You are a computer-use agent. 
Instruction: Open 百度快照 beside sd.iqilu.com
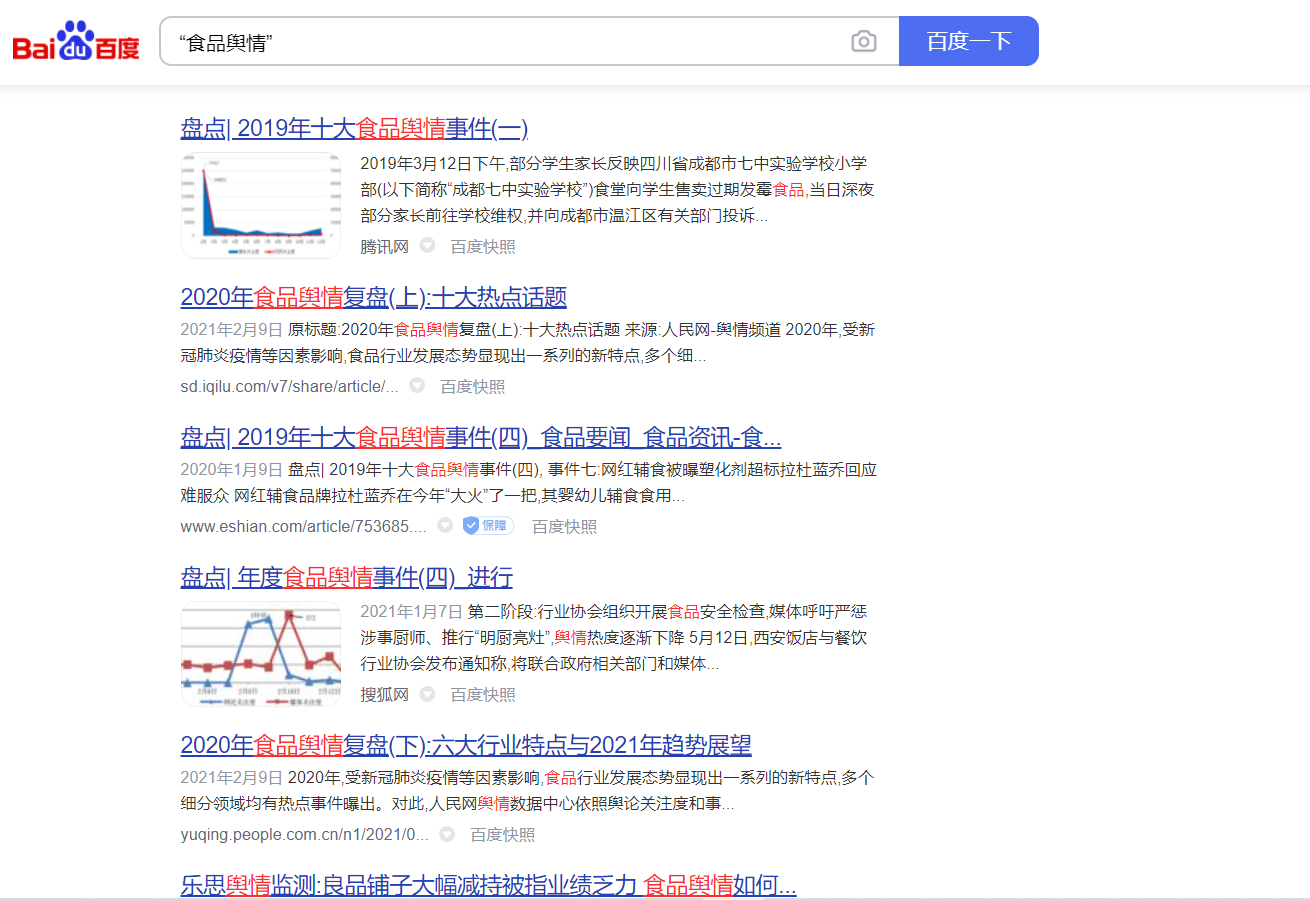473,386
